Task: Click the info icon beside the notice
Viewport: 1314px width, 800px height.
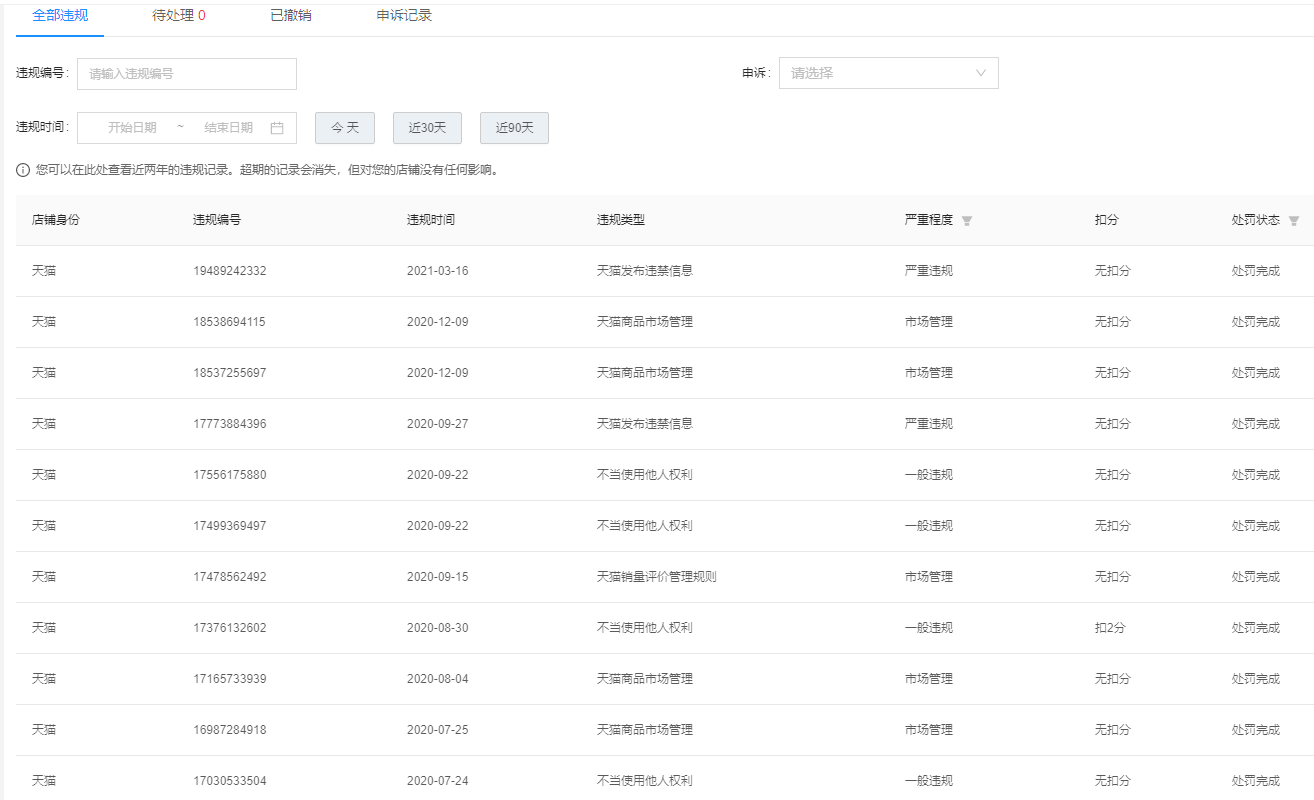Action: (x=23, y=170)
